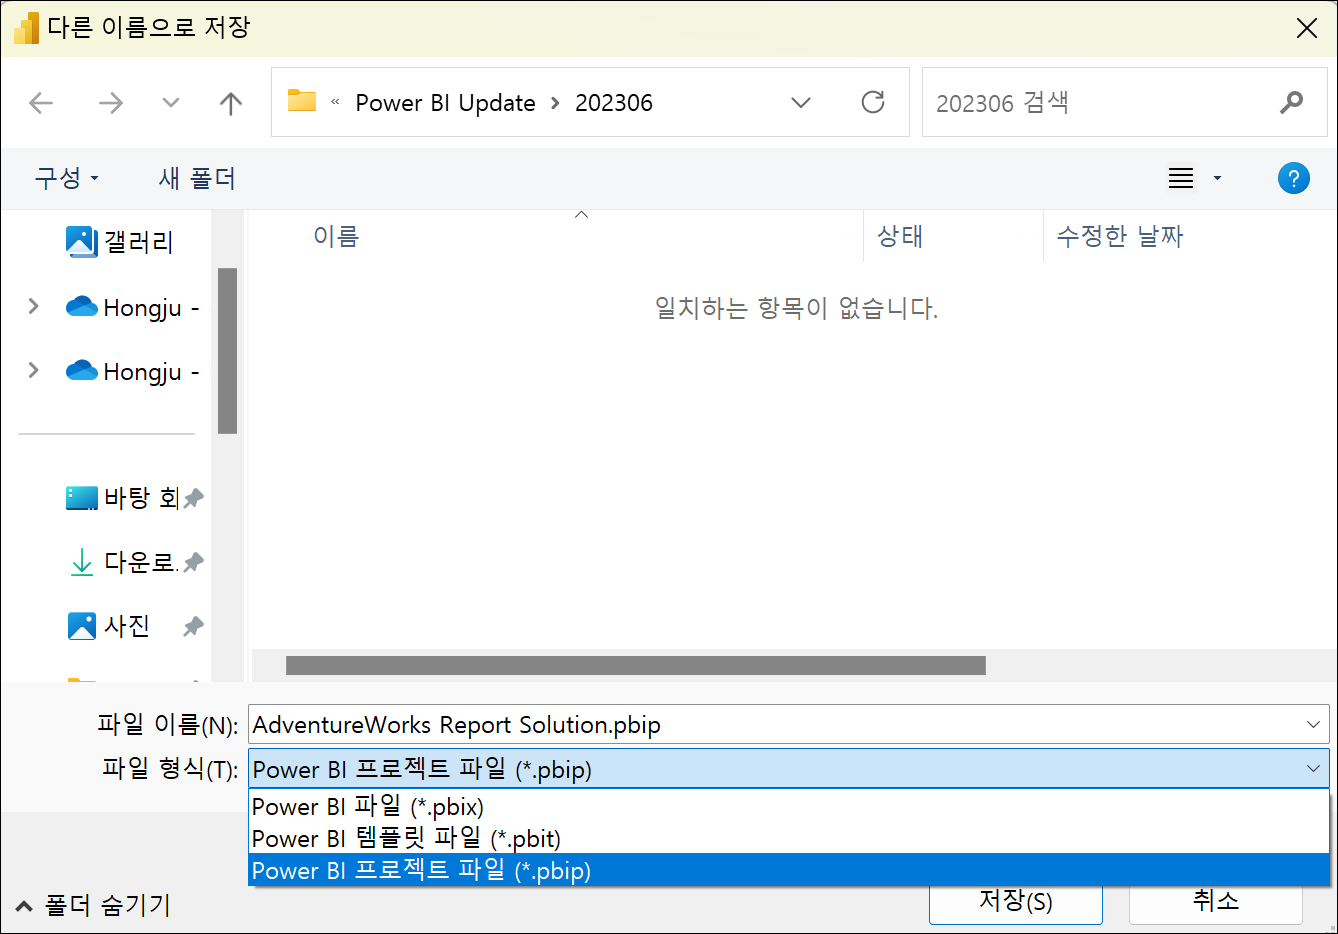Open view options dropdown arrow
The height and width of the screenshot is (934, 1338).
[1217, 178]
